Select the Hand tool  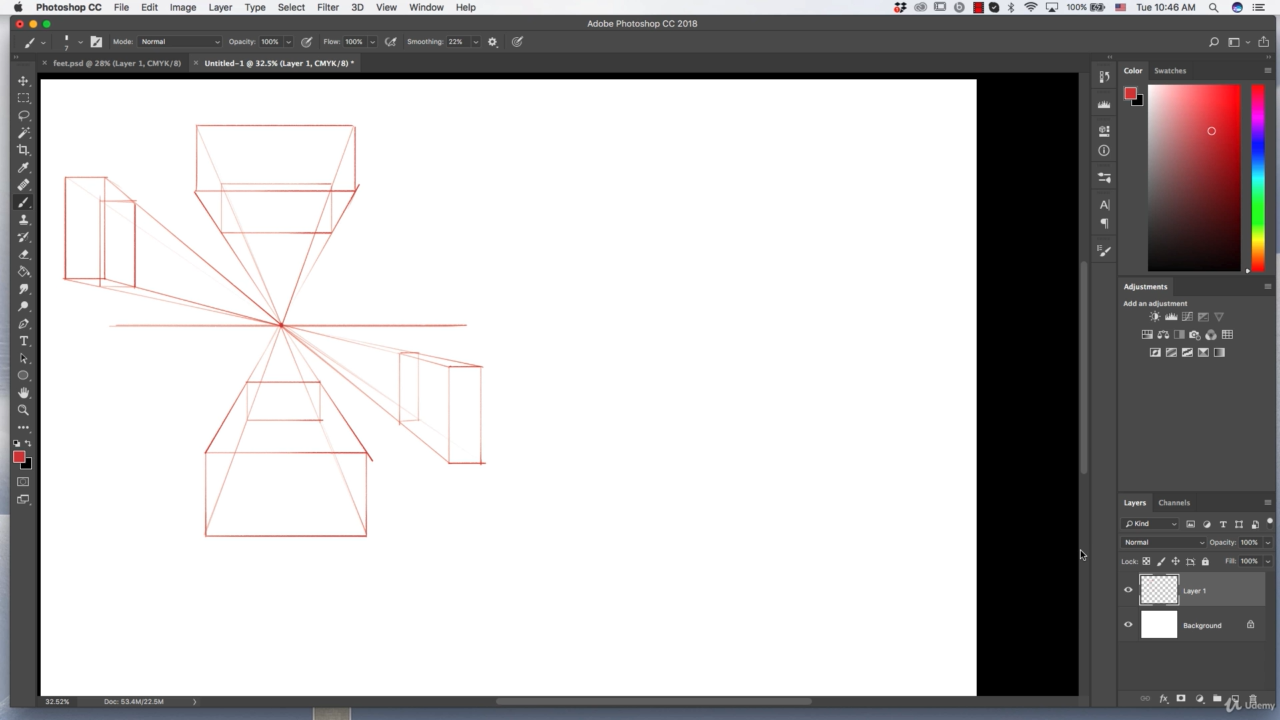[x=23, y=393]
